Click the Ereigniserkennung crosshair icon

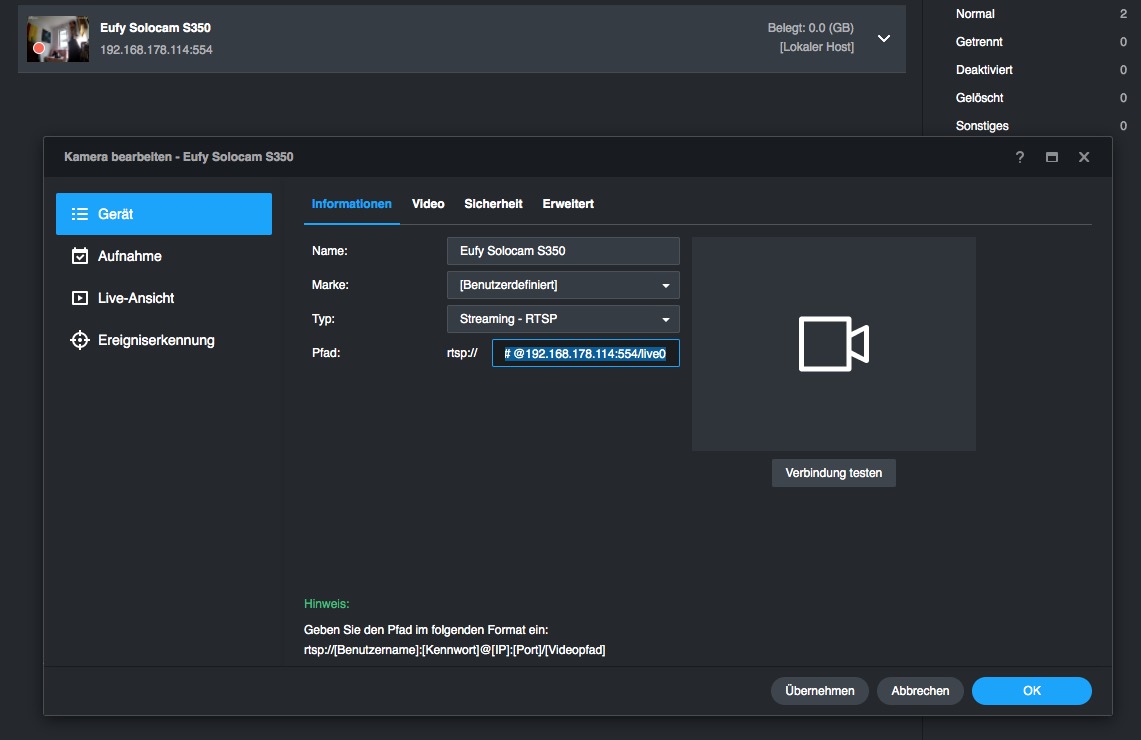point(80,340)
